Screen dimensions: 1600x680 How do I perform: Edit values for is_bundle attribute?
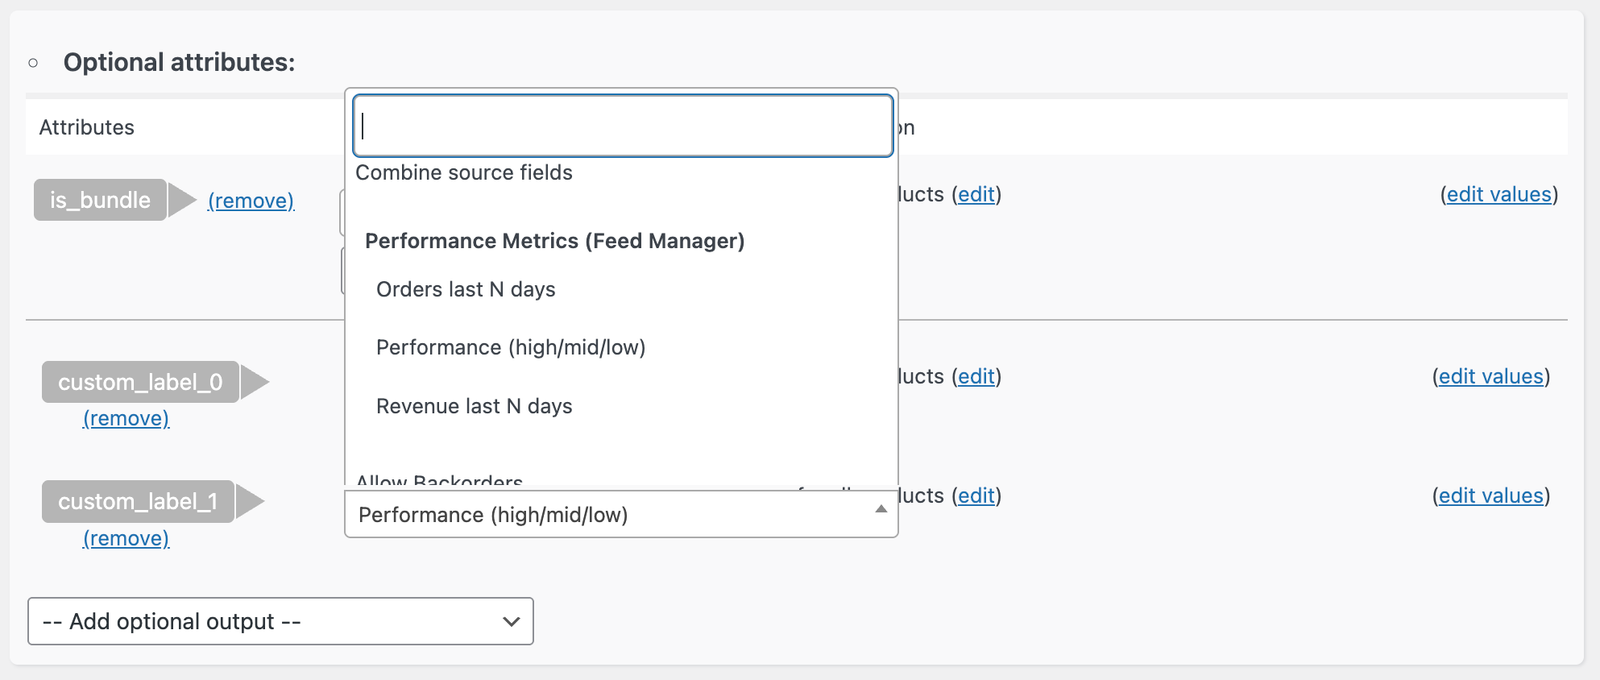pyautogui.click(x=1499, y=194)
